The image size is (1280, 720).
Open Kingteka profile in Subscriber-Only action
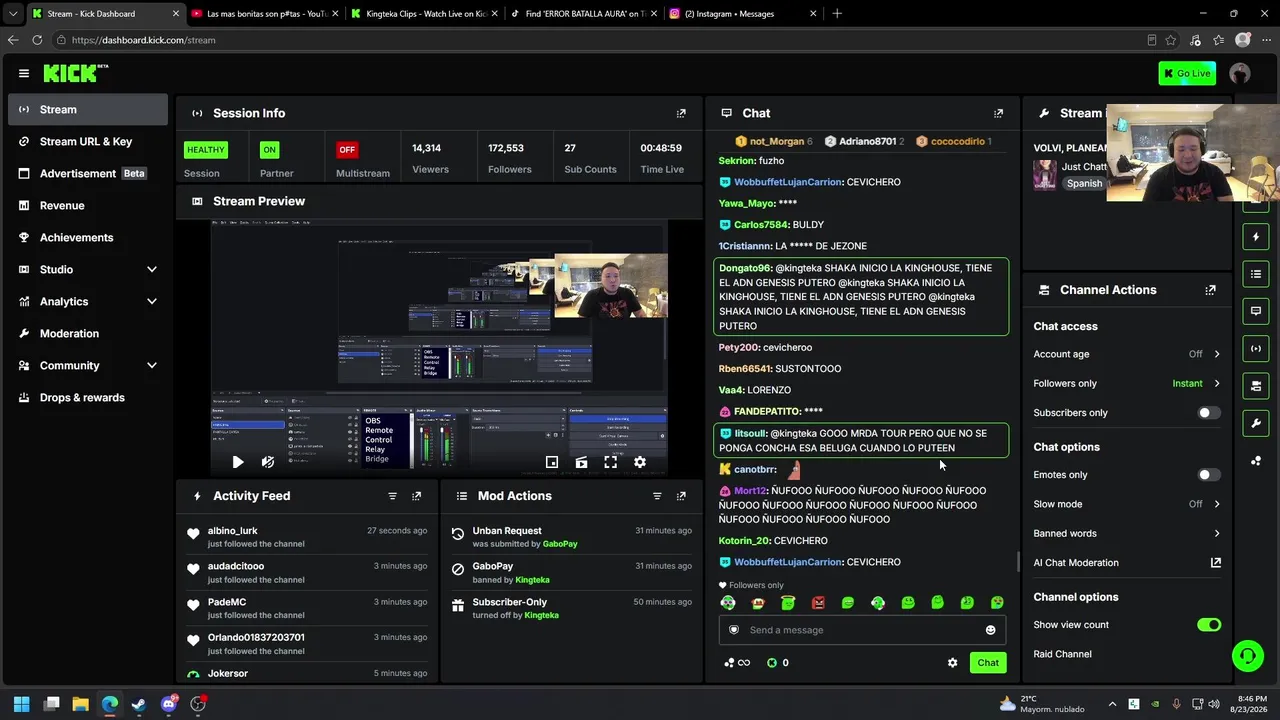click(x=542, y=615)
